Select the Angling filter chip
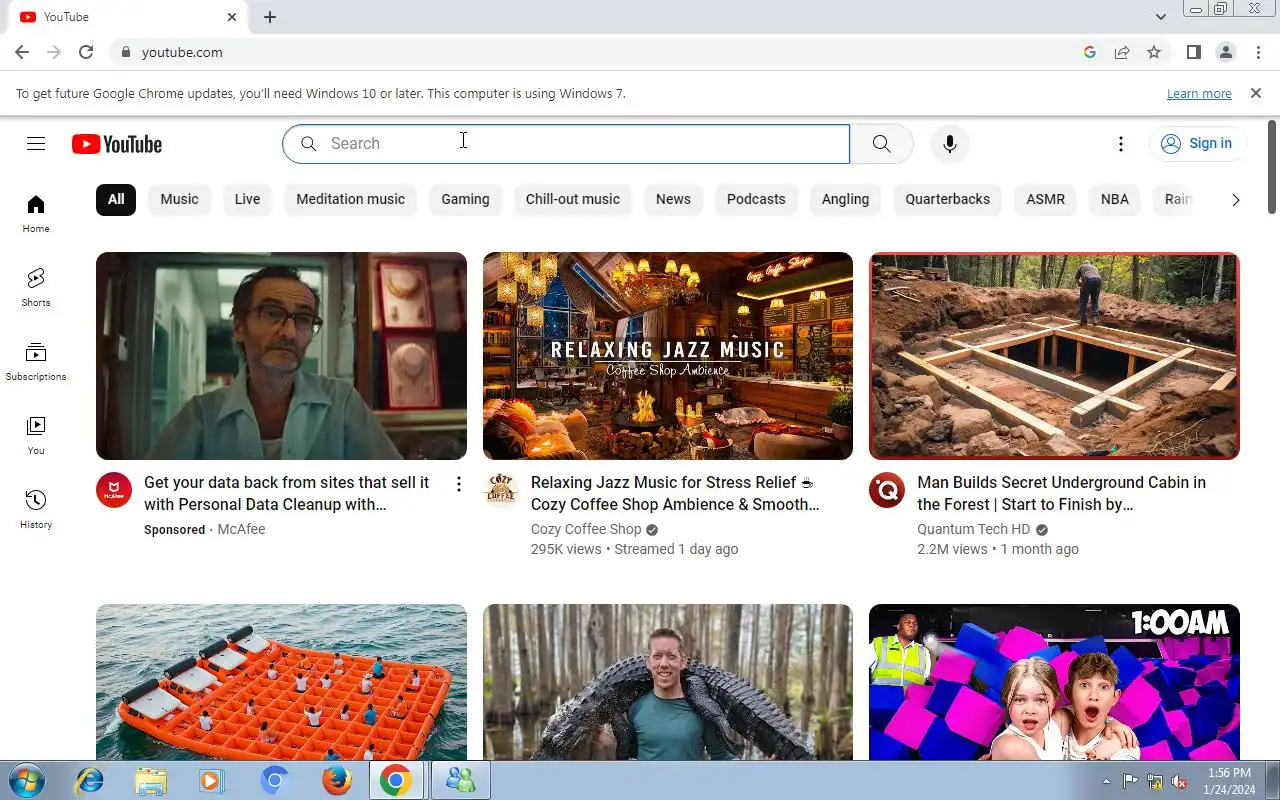 [x=845, y=199]
